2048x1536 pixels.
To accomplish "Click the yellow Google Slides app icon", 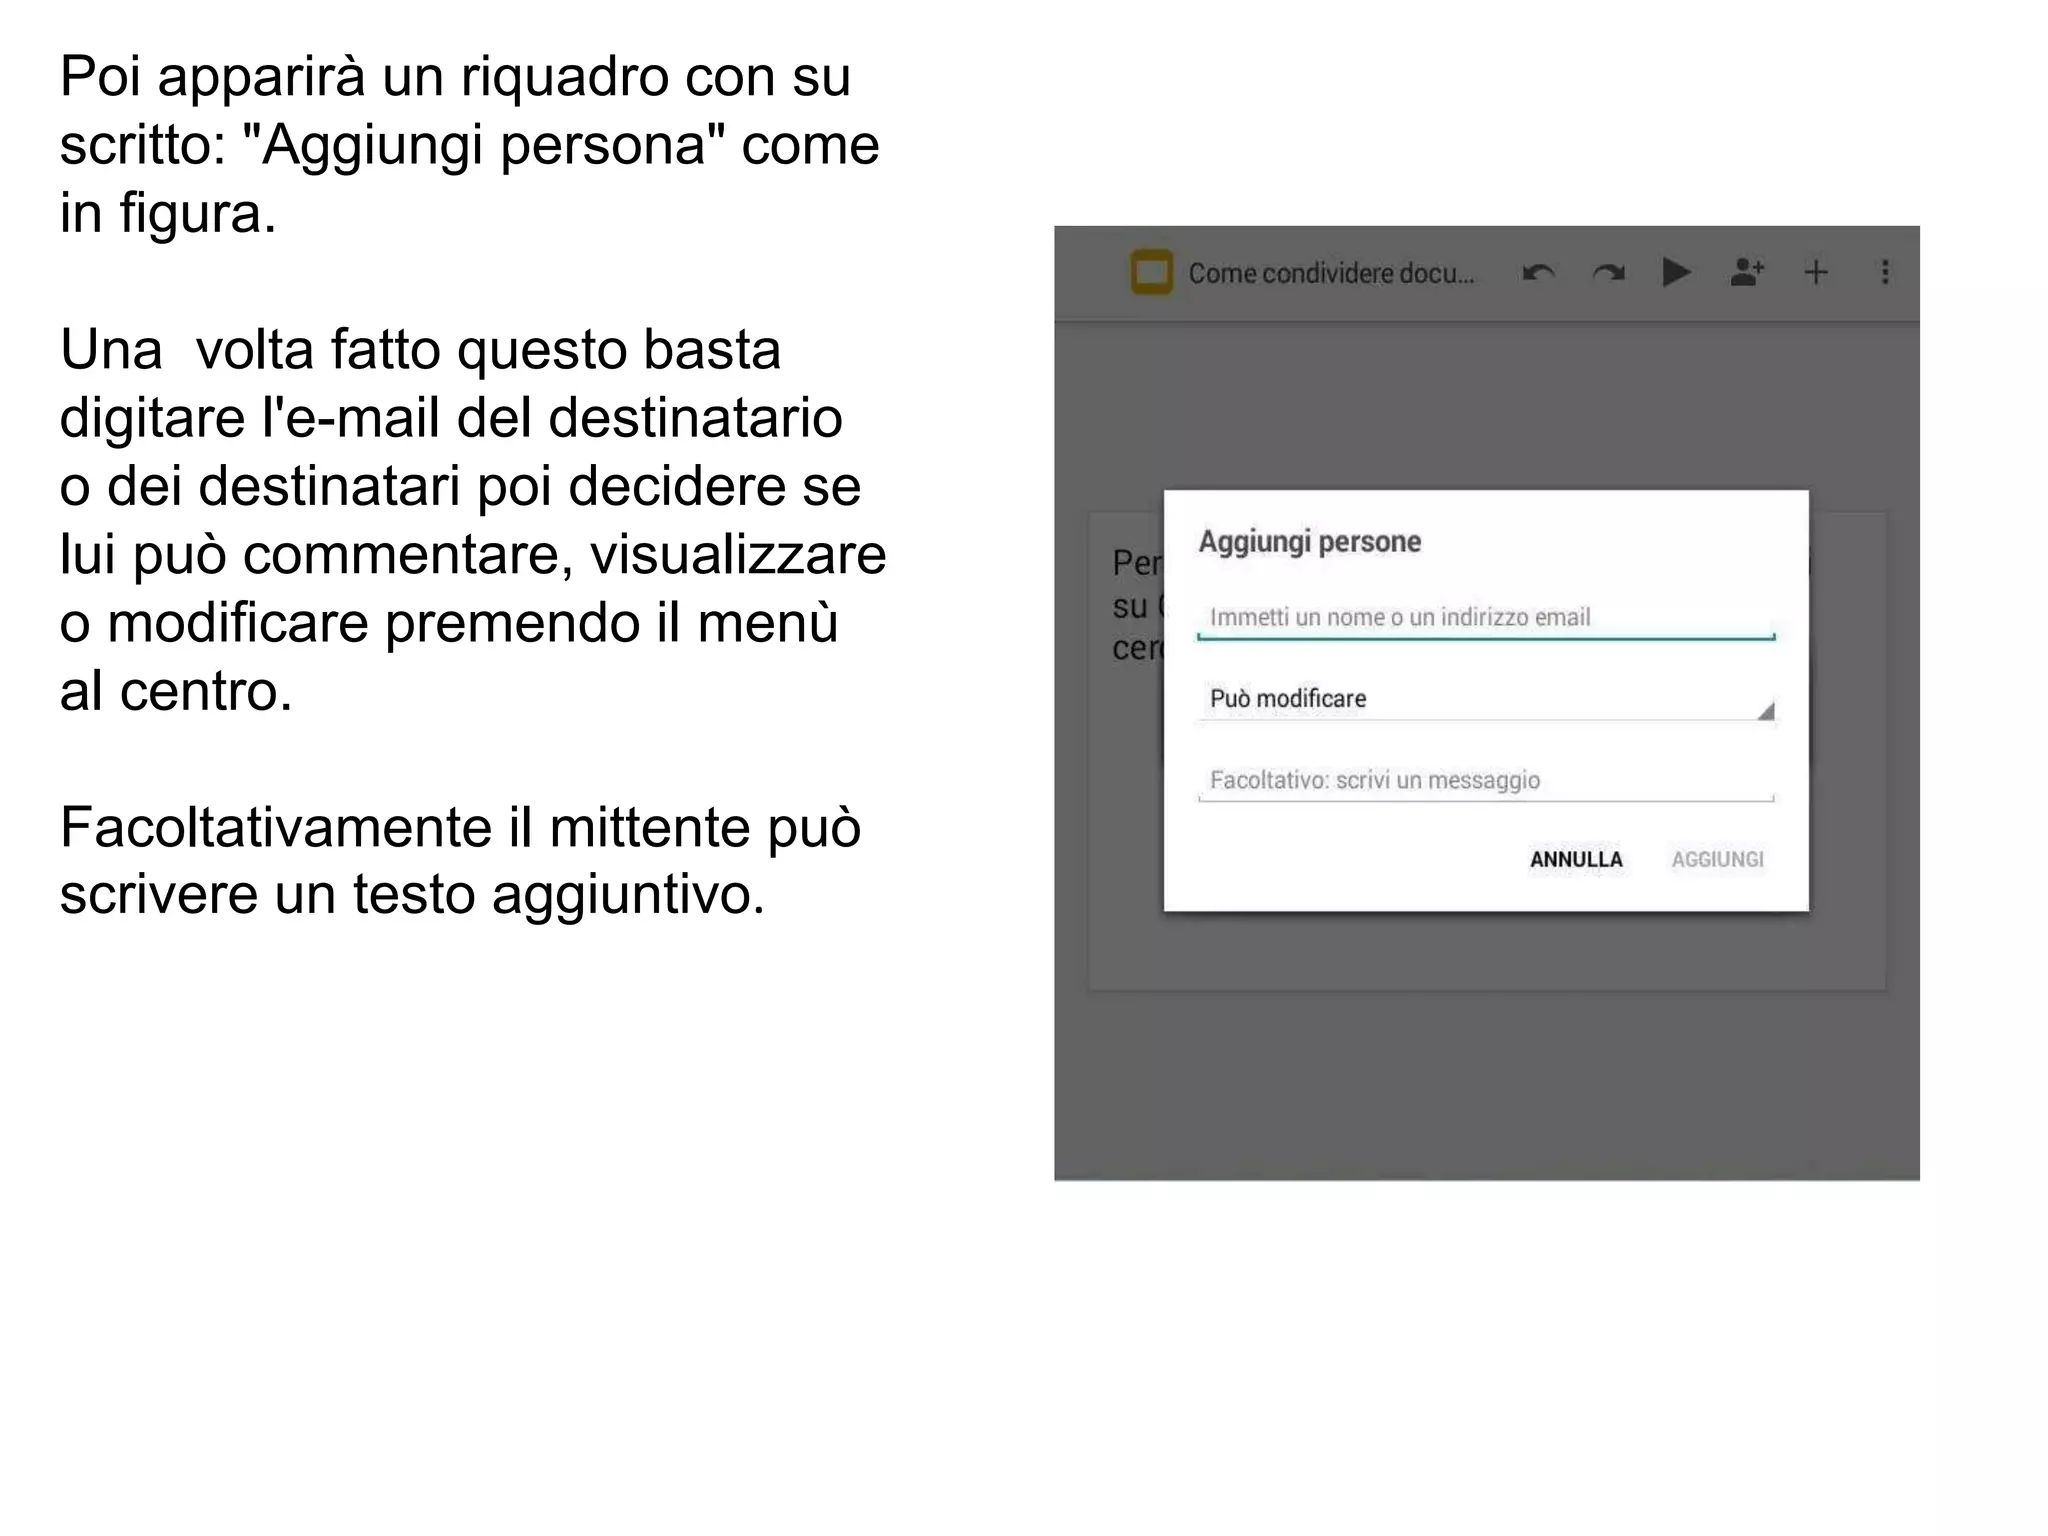I will tap(1151, 272).
